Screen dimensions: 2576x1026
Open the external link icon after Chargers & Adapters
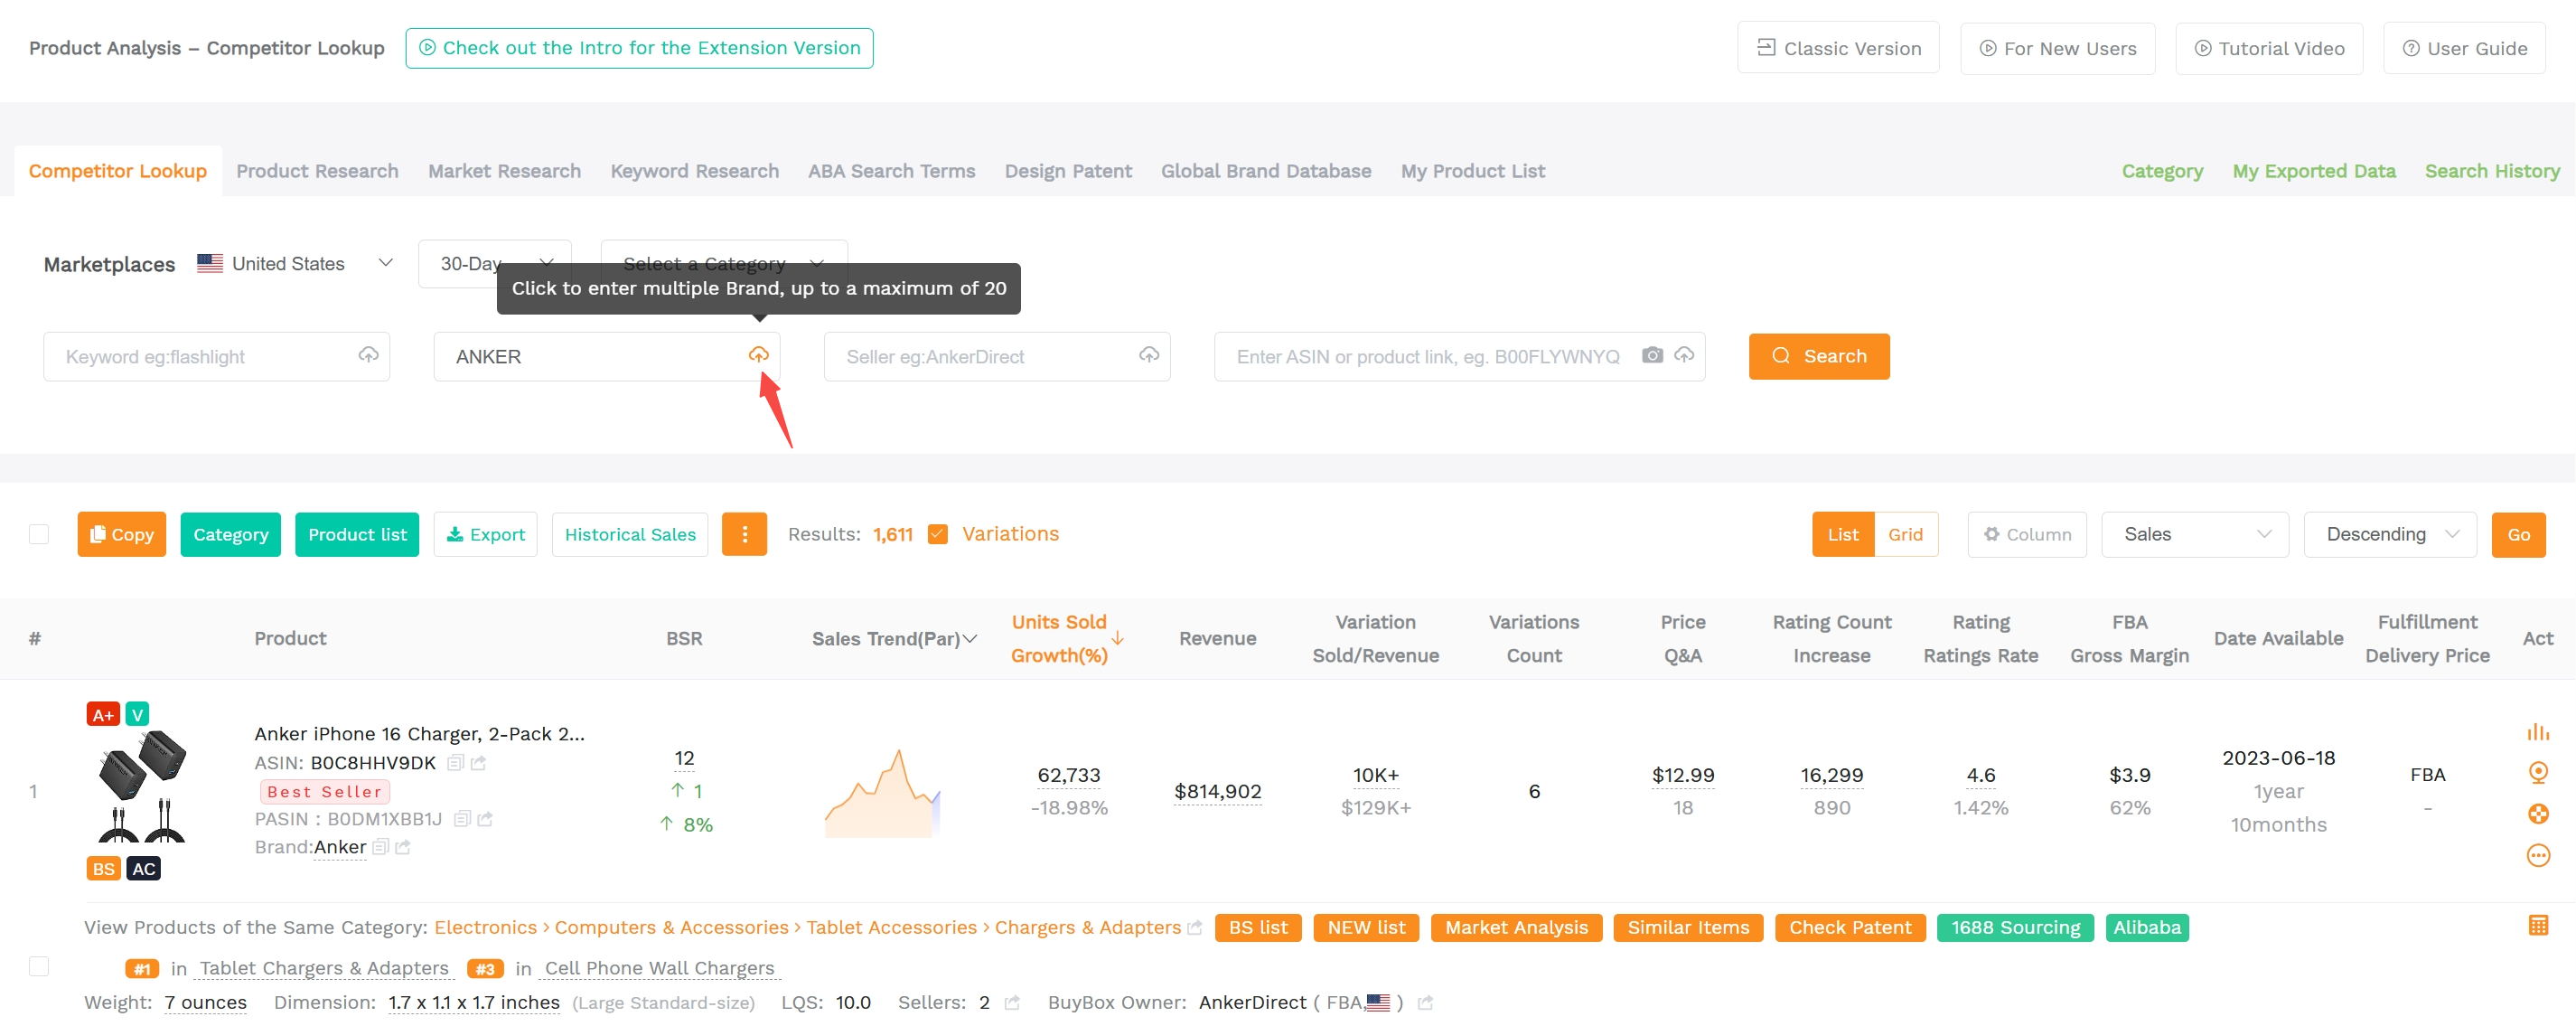pyautogui.click(x=1194, y=928)
